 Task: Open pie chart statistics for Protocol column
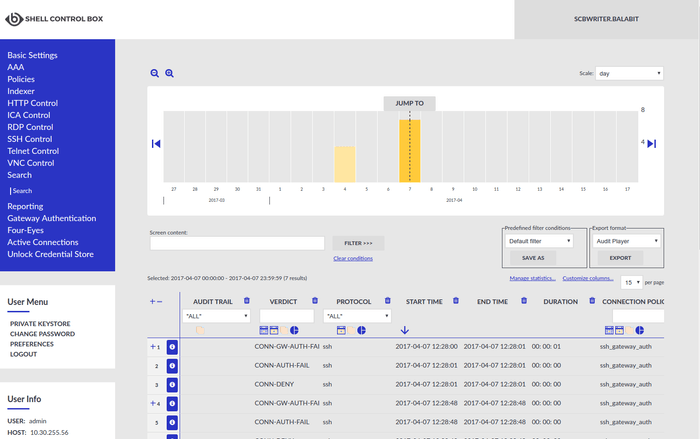point(361,330)
